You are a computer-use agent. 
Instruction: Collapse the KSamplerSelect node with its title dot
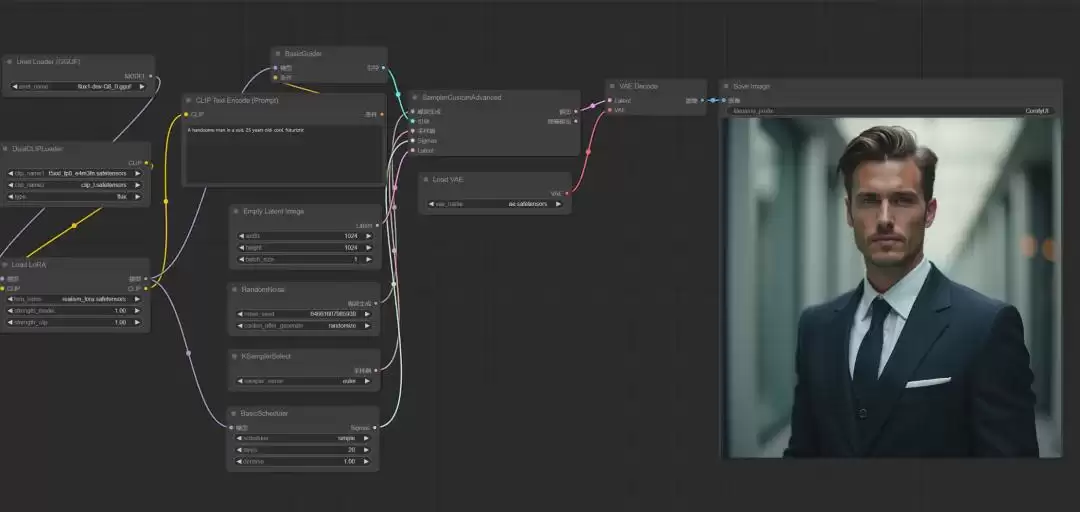click(x=235, y=357)
